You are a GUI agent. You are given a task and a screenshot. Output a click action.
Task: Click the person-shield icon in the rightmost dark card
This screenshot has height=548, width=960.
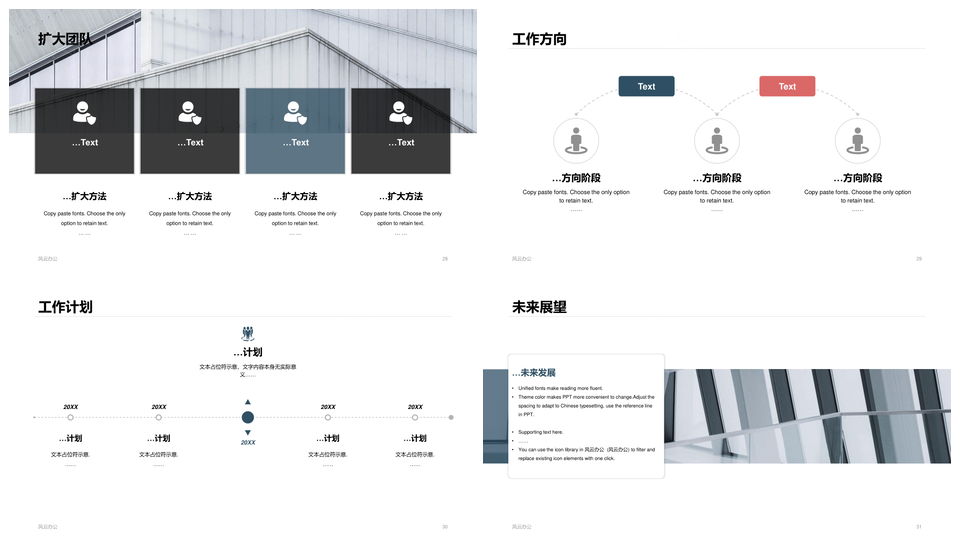[400, 113]
